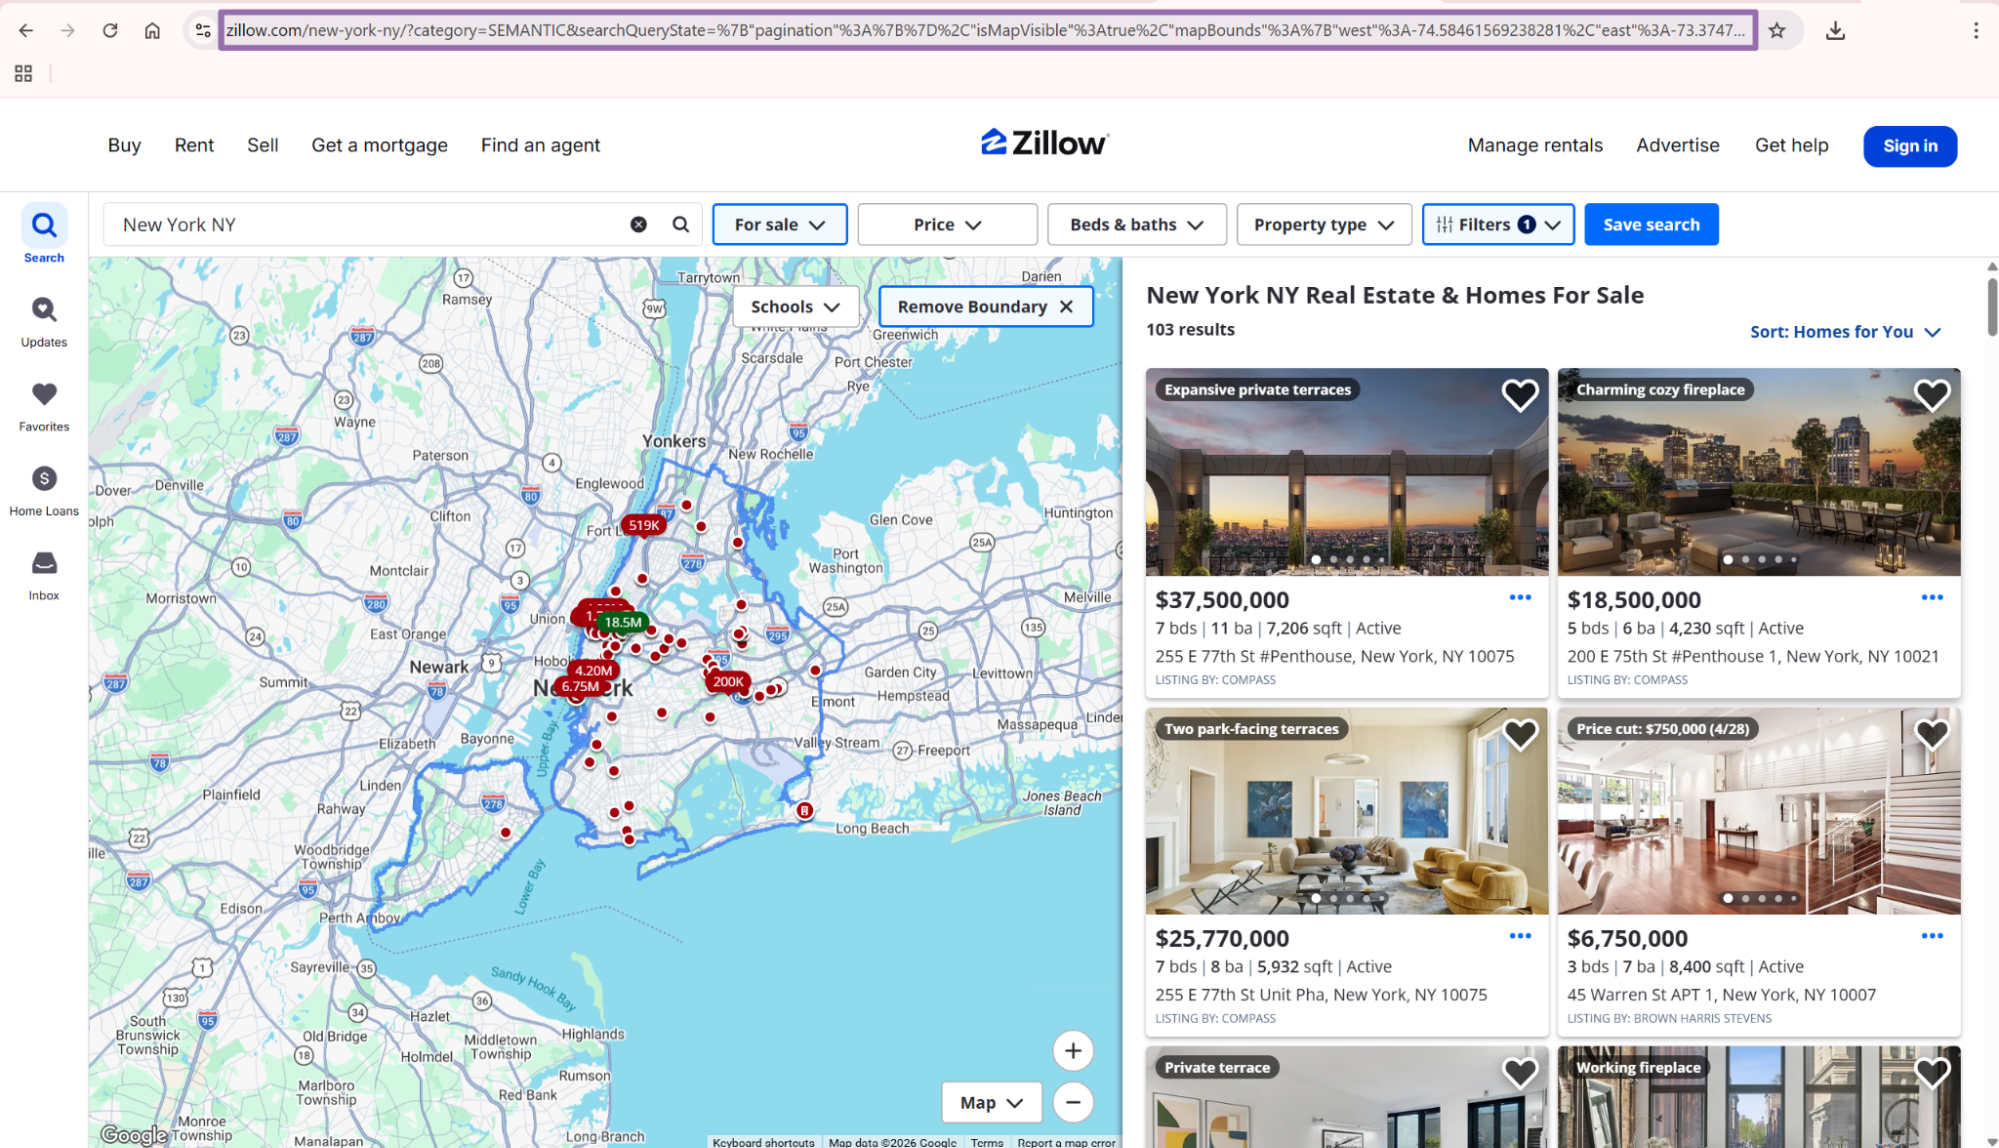1999x1148 pixels.
Task: Open the Sell menu
Action: pyautogui.click(x=263, y=145)
